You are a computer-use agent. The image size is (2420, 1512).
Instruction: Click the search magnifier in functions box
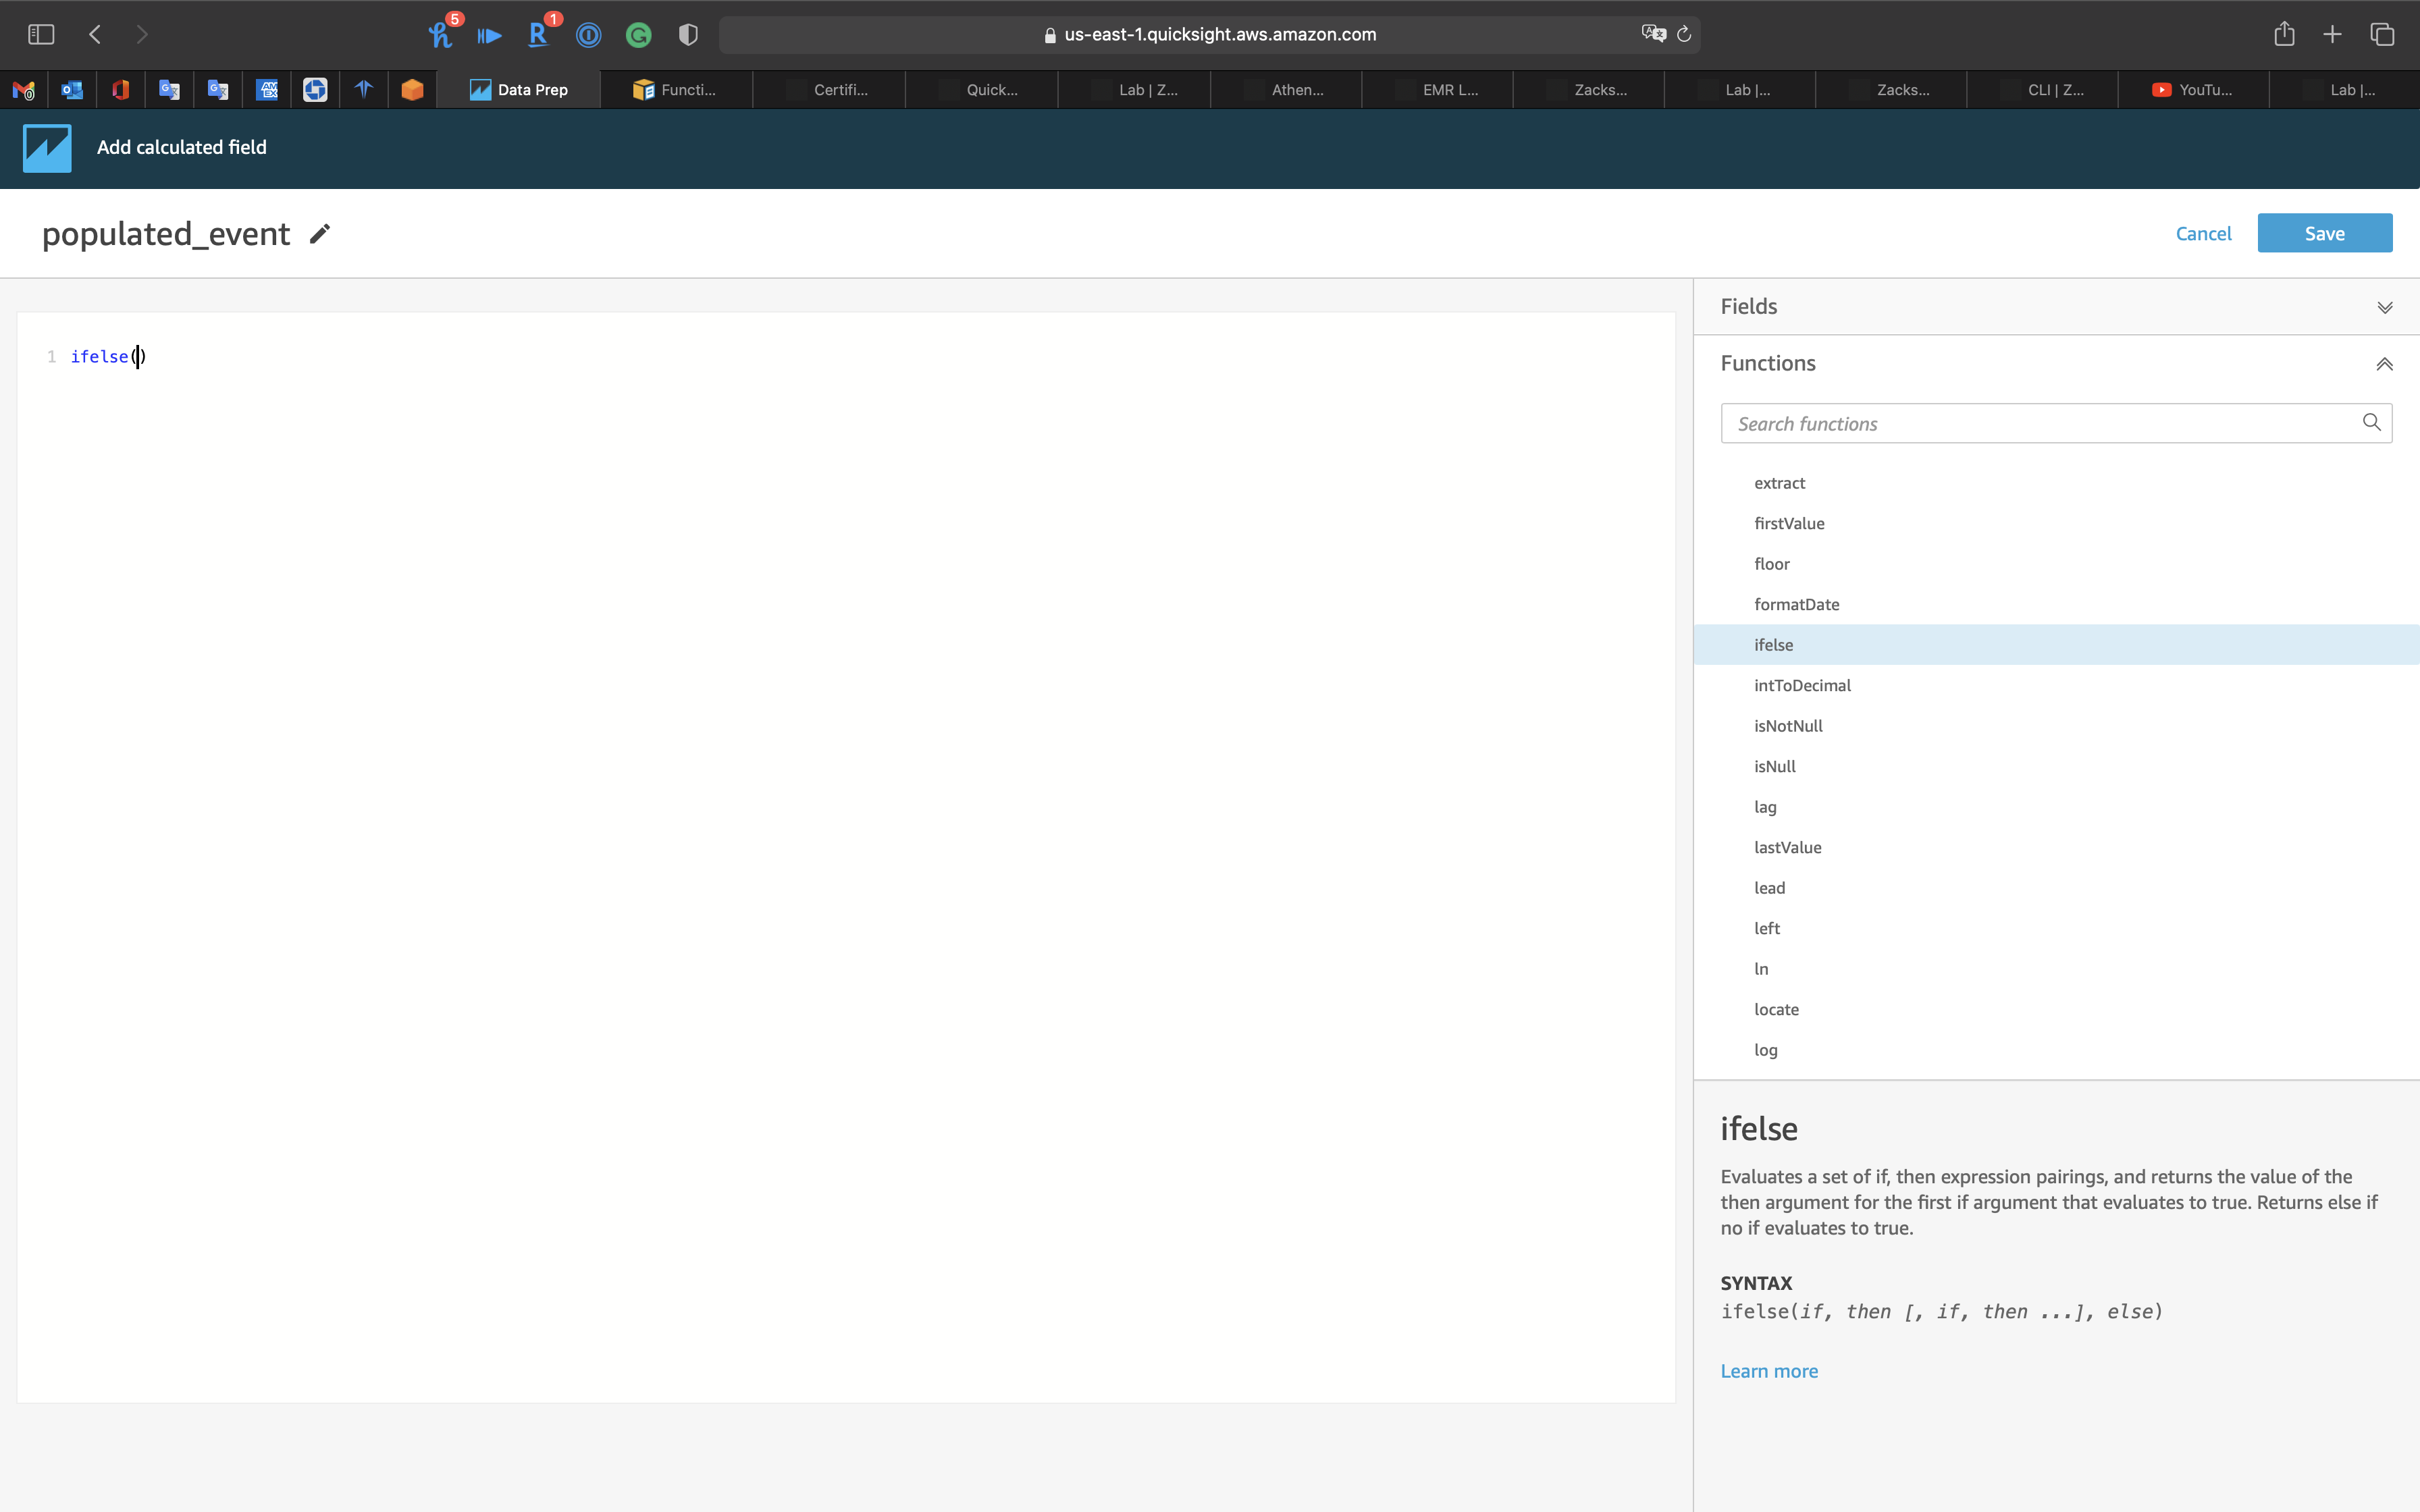[x=2371, y=423]
